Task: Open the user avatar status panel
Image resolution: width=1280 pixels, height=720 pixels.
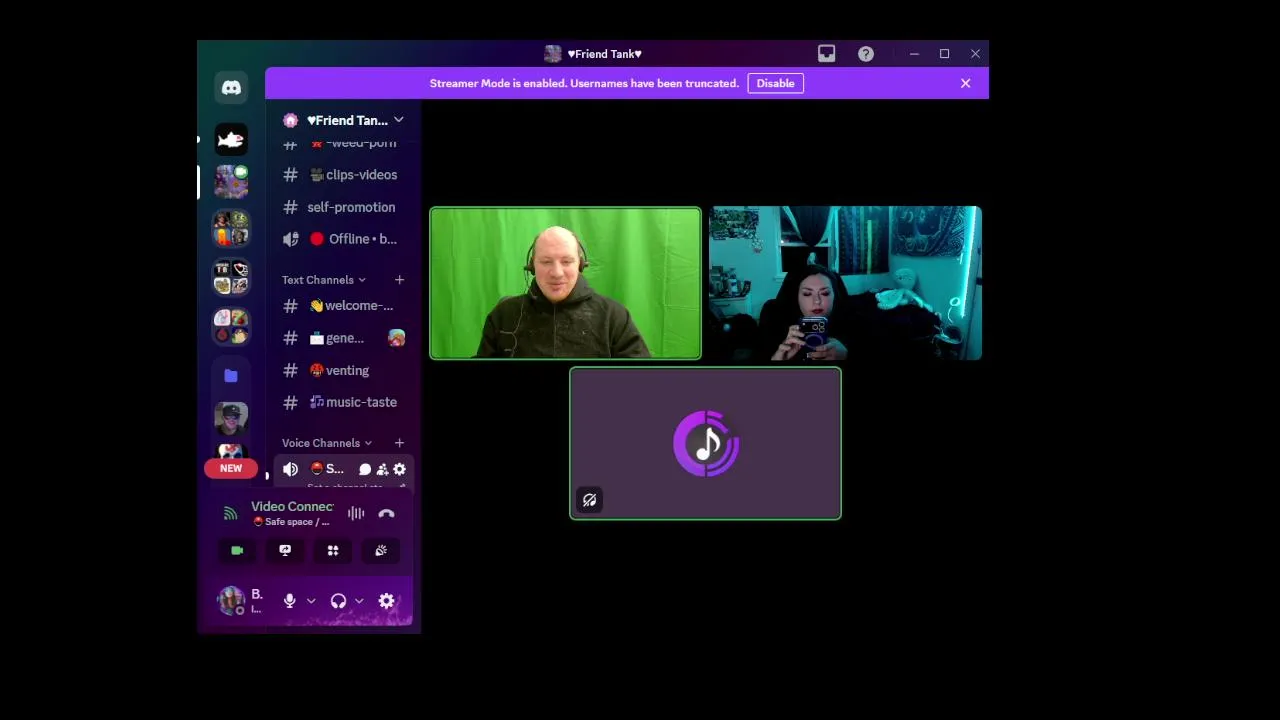Action: (x=232, y=601)
